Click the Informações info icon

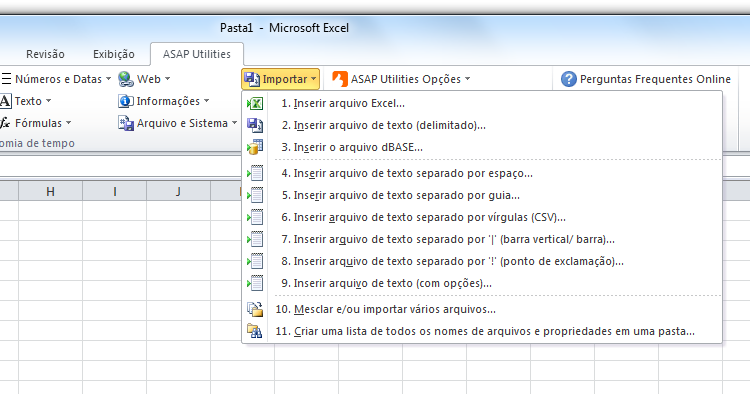click(x=126, y=101)
